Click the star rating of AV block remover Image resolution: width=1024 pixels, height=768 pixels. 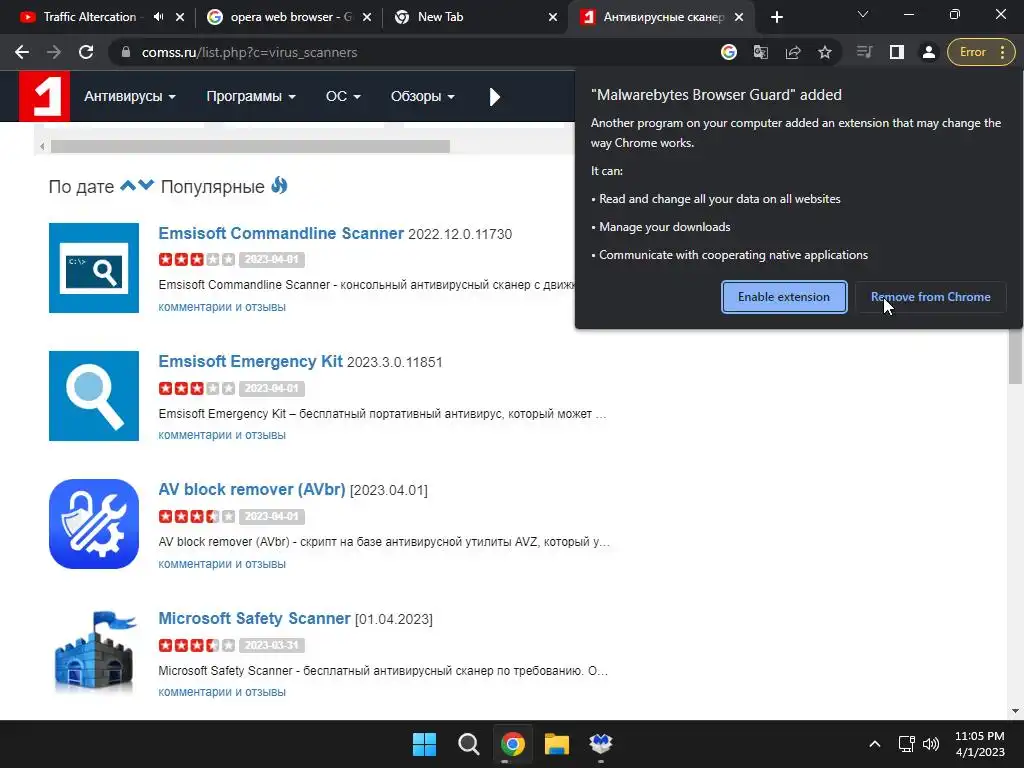pyautogui.click(x=197, y=516)
